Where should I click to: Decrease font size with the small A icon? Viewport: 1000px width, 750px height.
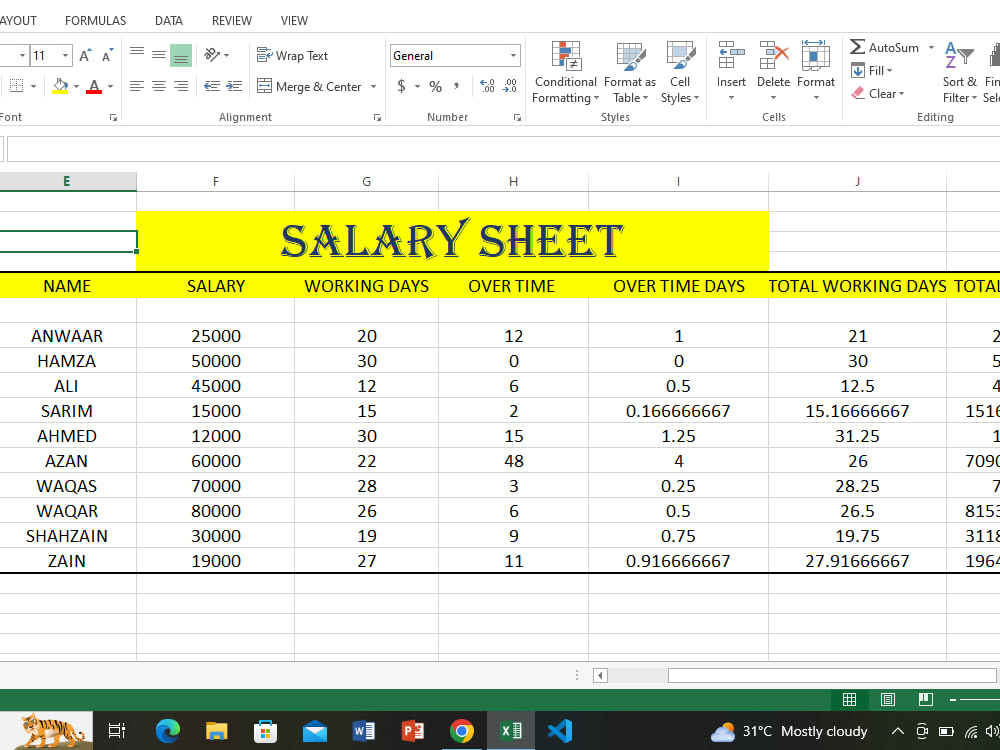pyautogui.click(x=107, y=55)
